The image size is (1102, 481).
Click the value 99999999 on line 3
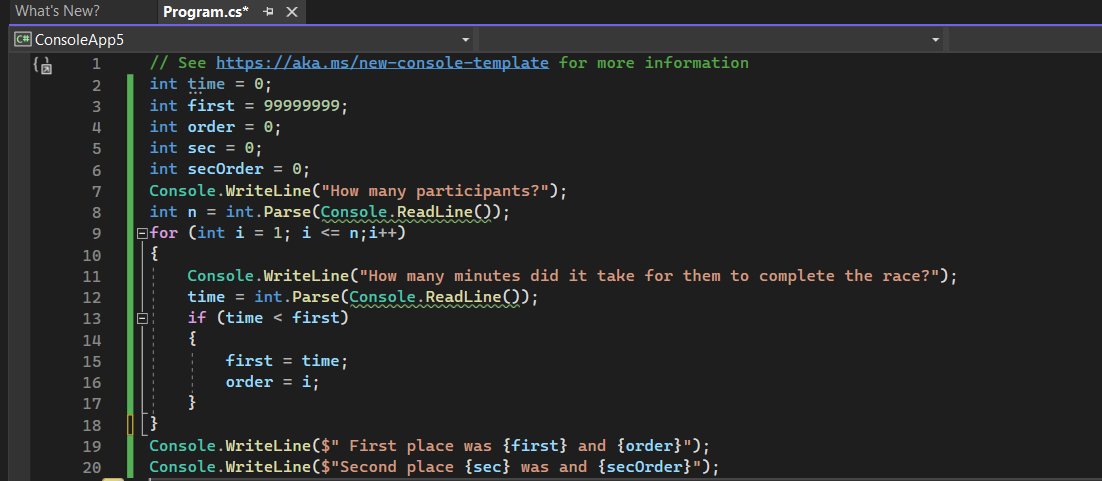point(302,105)
